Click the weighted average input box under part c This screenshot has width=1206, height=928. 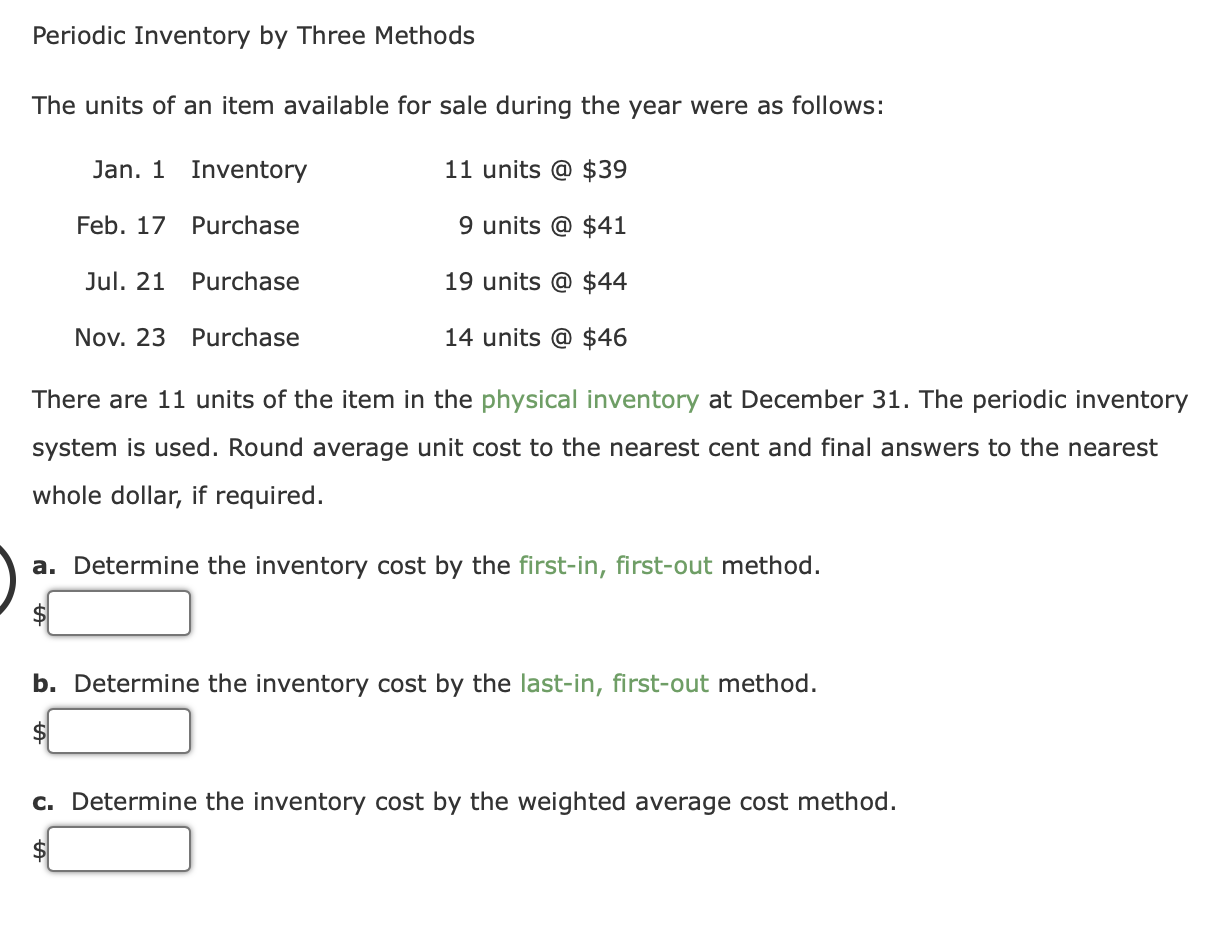119,849
